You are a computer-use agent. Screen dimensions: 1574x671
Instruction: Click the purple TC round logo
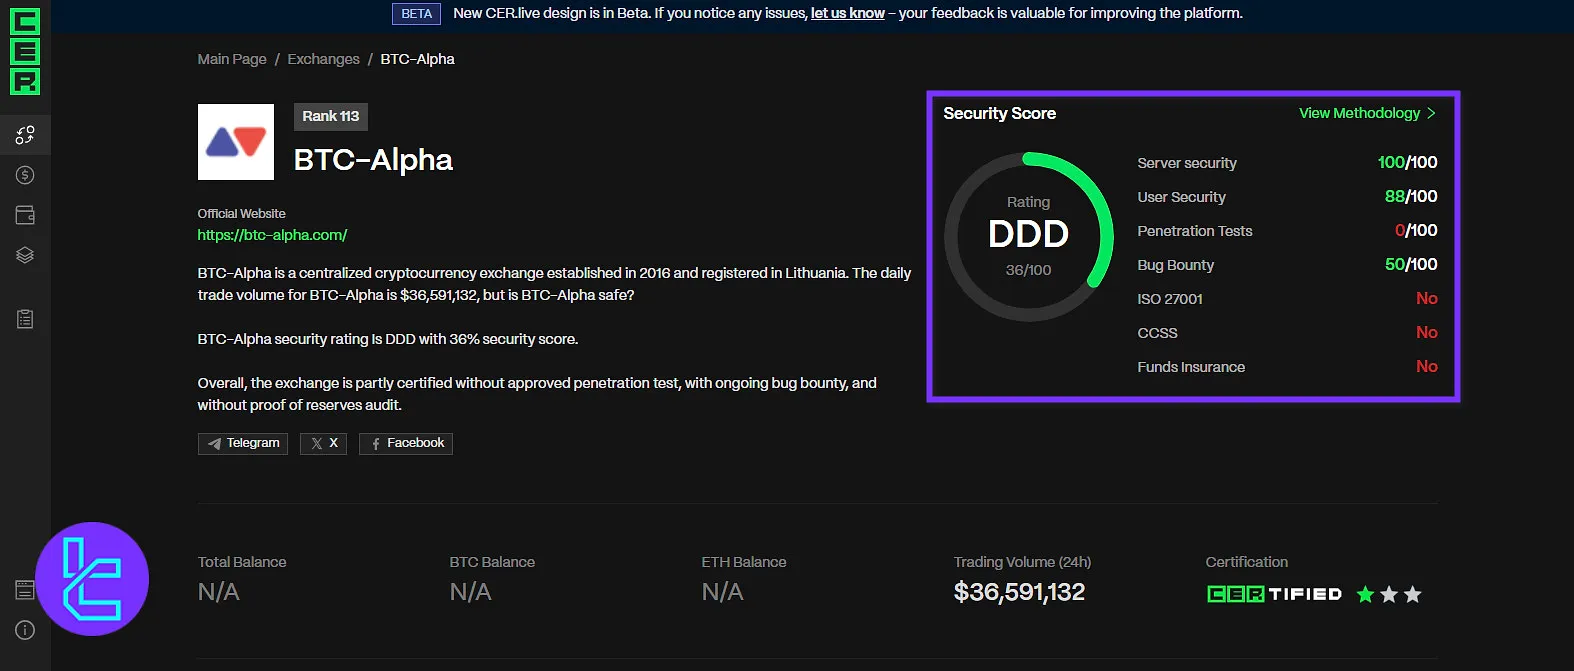(x=92, y=579)
